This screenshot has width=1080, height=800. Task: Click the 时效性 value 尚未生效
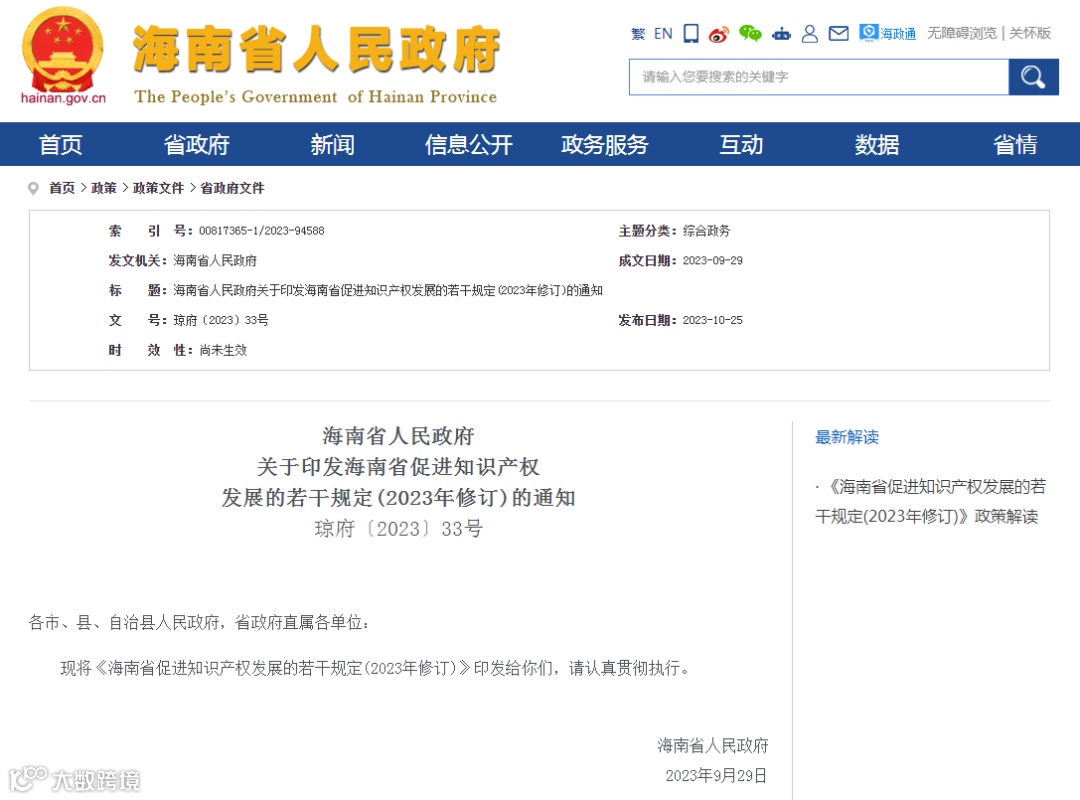pyautogui.click(x=223, y=350)
